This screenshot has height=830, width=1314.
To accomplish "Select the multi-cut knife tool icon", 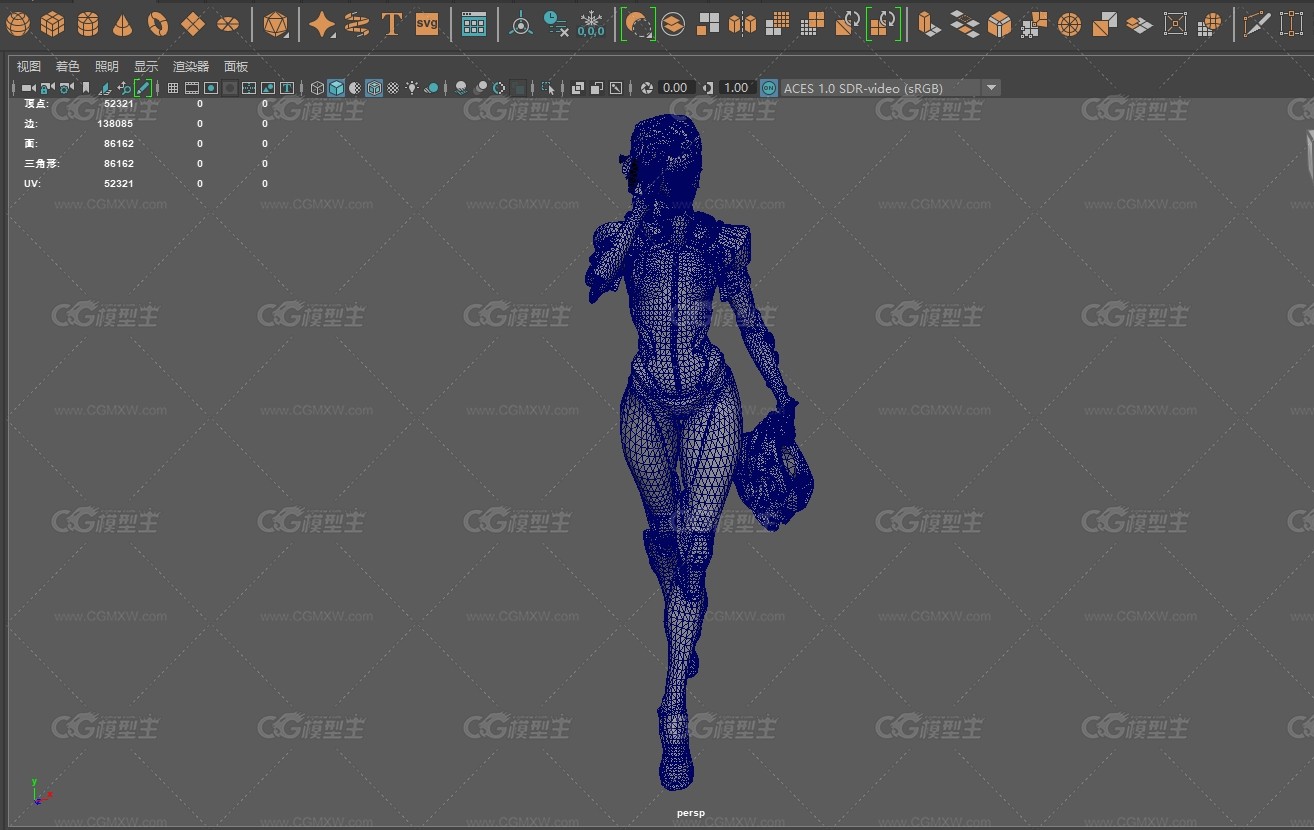I will (x=1256, y=23).
